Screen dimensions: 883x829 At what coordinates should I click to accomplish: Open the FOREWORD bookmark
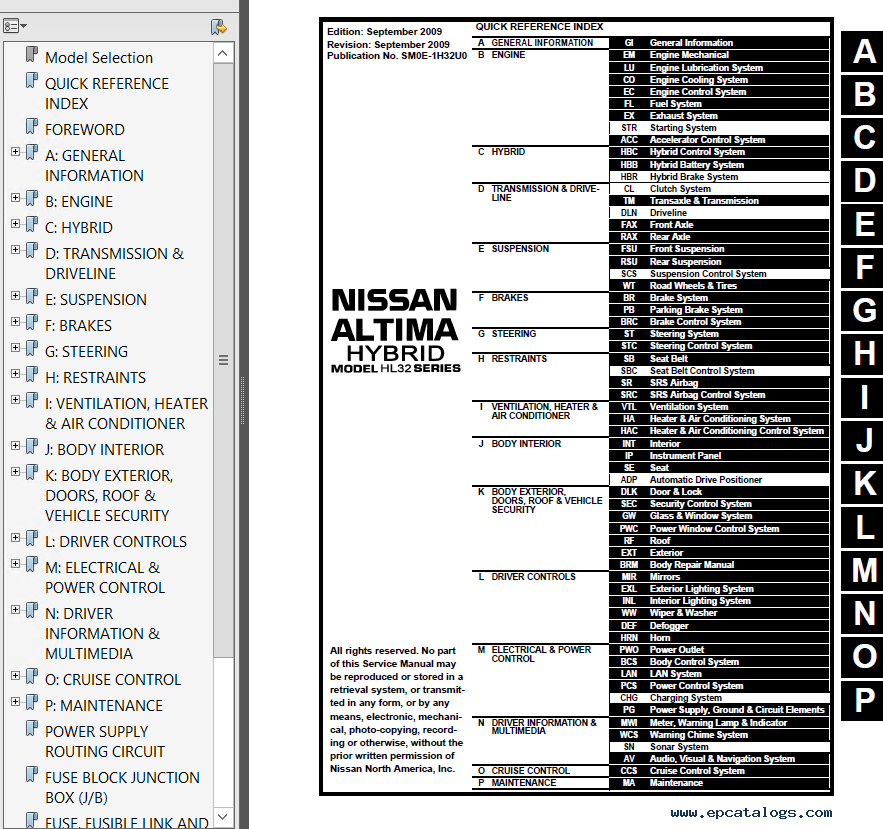click(x=84, y=130)
